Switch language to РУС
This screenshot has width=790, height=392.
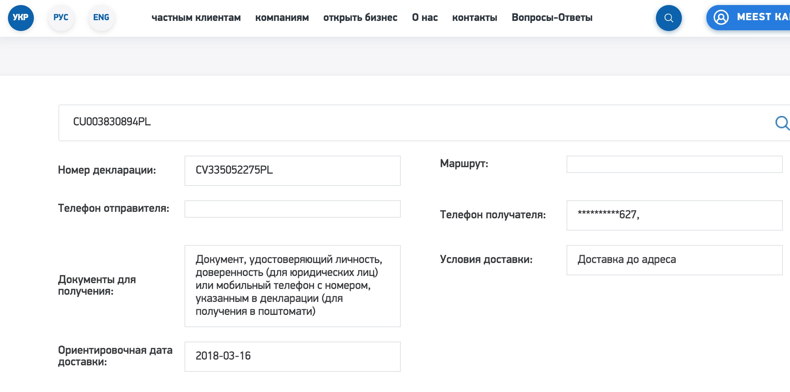(x=61, y=18)
